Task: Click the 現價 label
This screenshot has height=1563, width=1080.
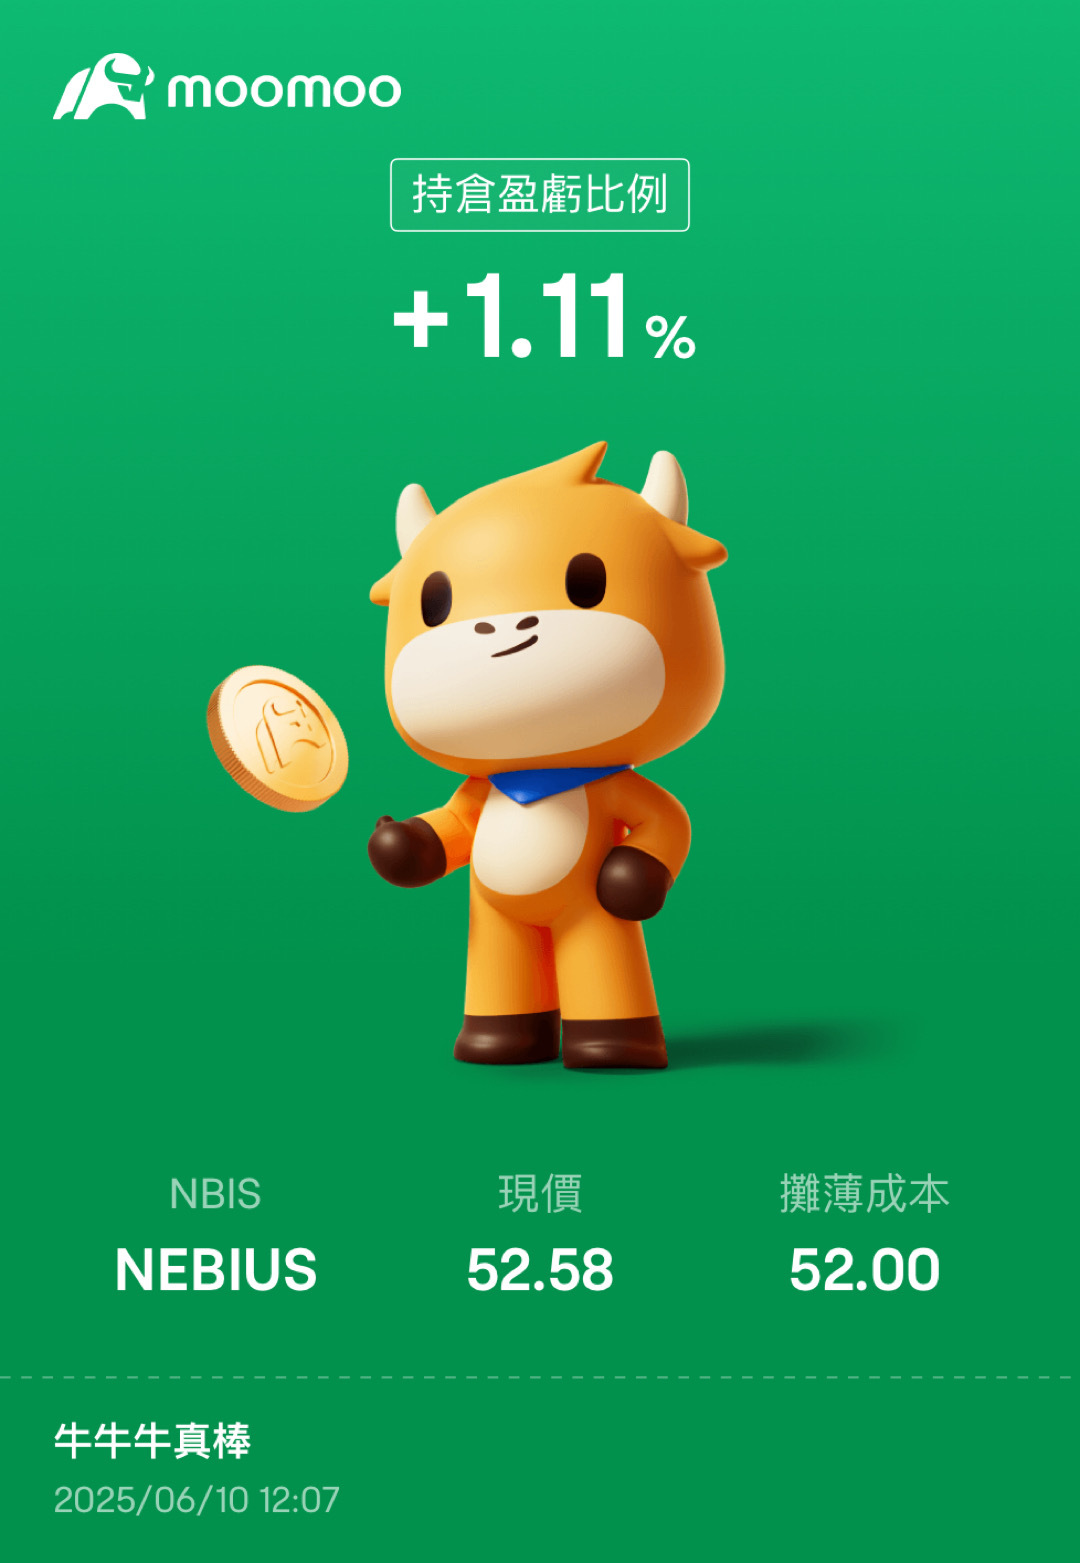Action: pyautogui.click(x=540, y=1194)
